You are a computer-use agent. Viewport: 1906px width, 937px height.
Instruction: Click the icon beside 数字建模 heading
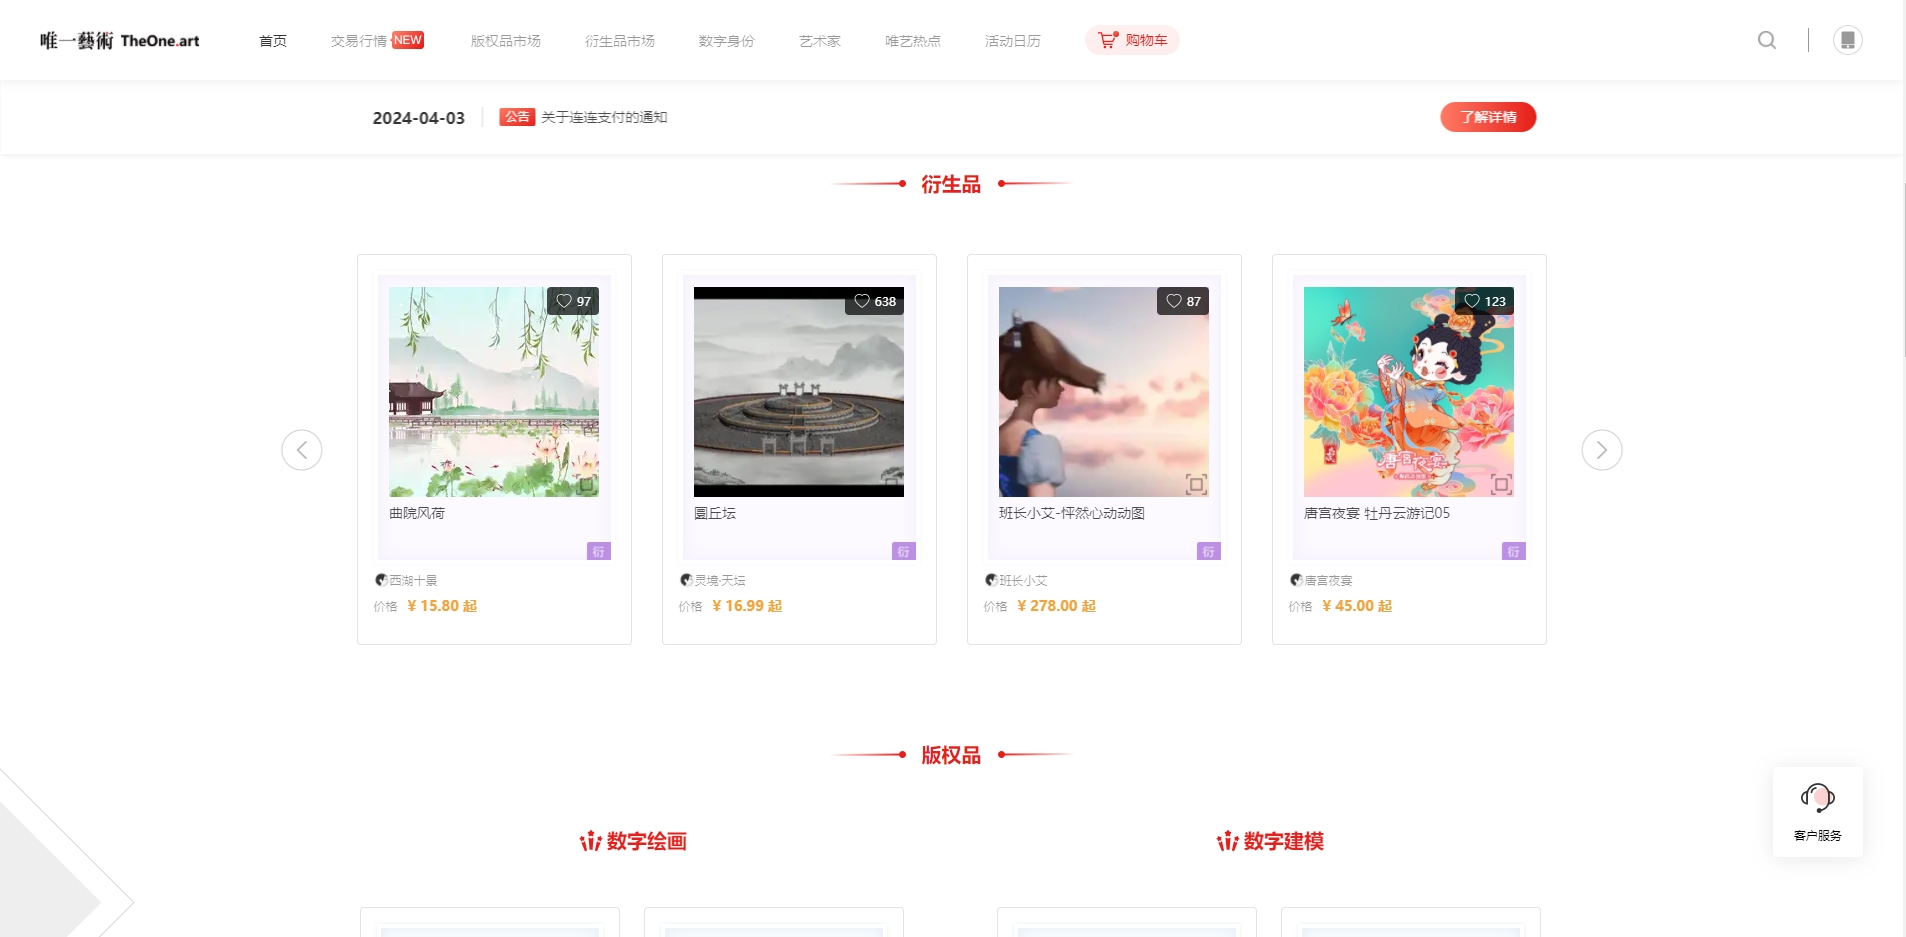pyautogui.click(x=1228, y=841)
